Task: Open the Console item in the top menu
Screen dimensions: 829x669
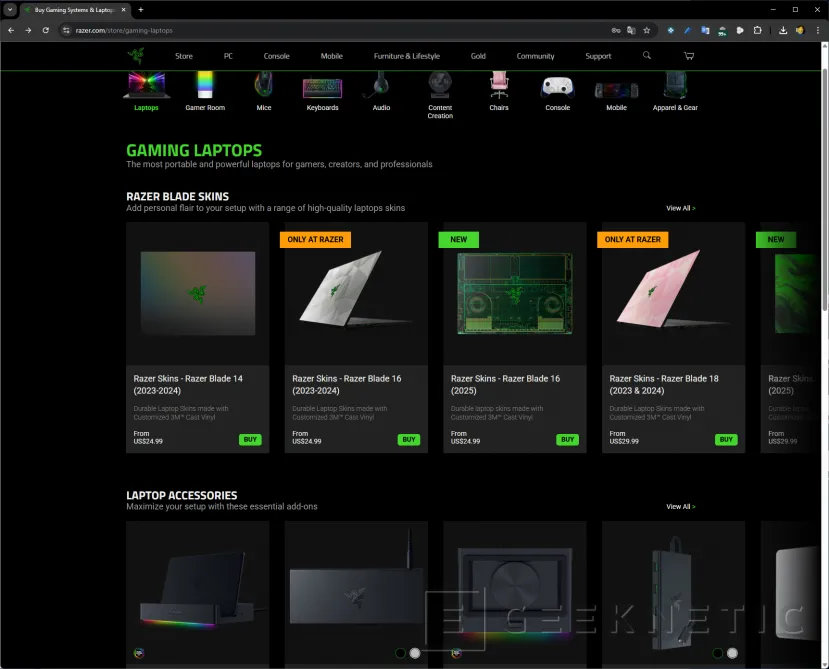Action: pyautogui.click(x=277, y=56)
